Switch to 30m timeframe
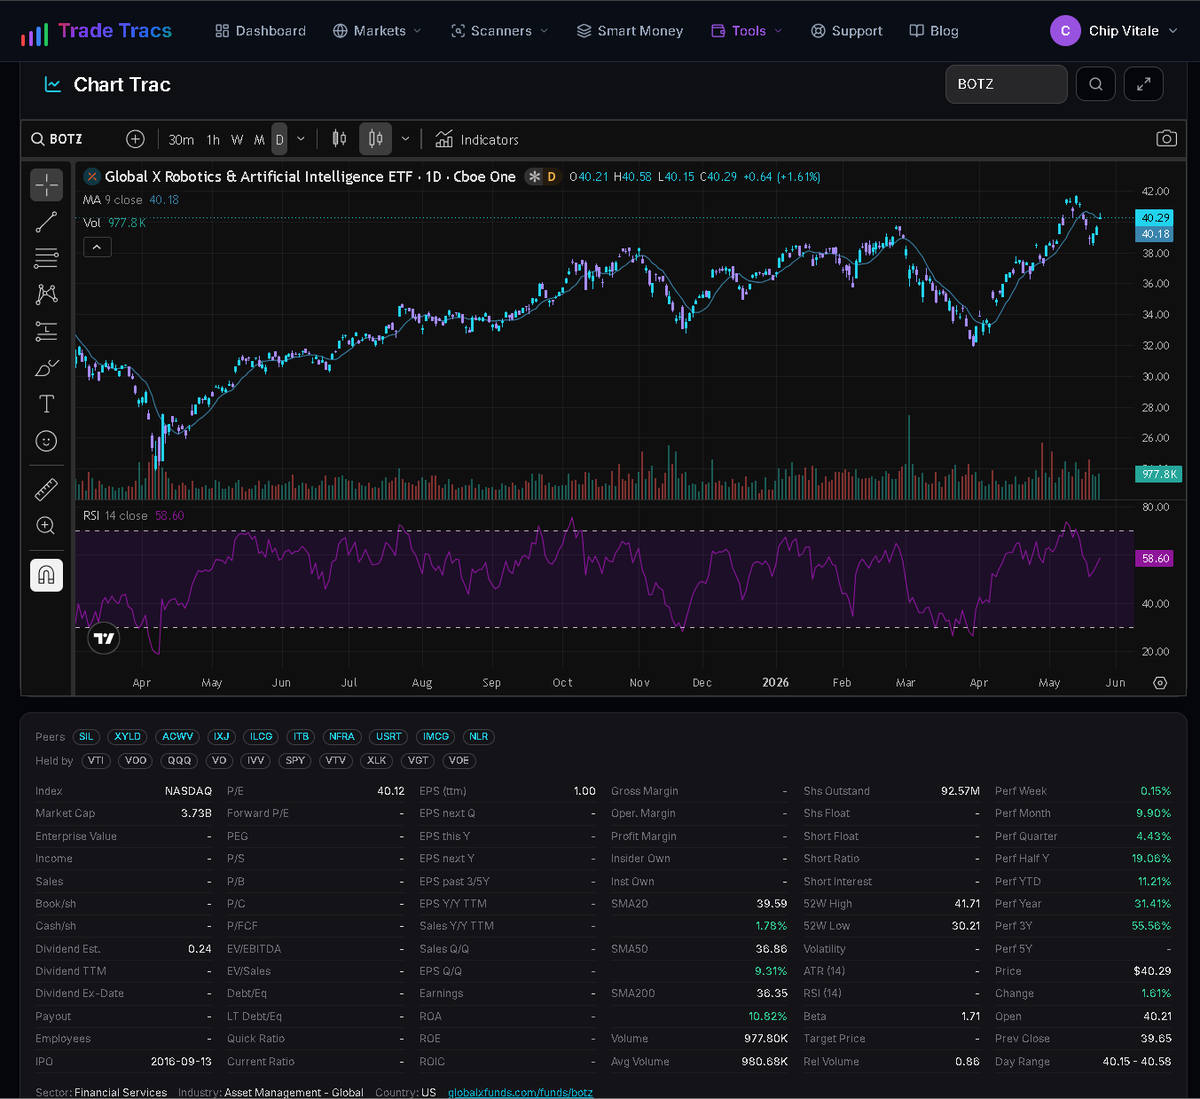 [x=181, y=140]
